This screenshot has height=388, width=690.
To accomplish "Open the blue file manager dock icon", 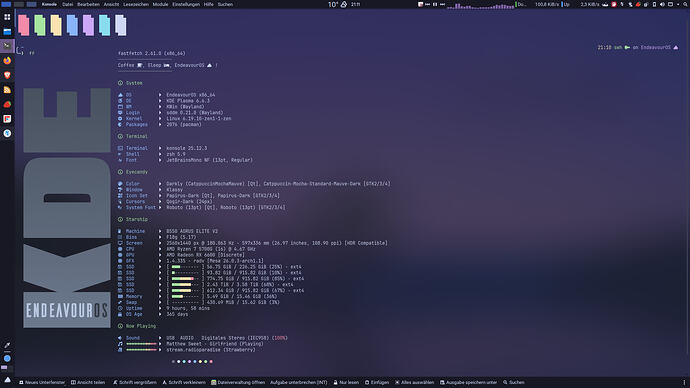I will tap(7, 31).
